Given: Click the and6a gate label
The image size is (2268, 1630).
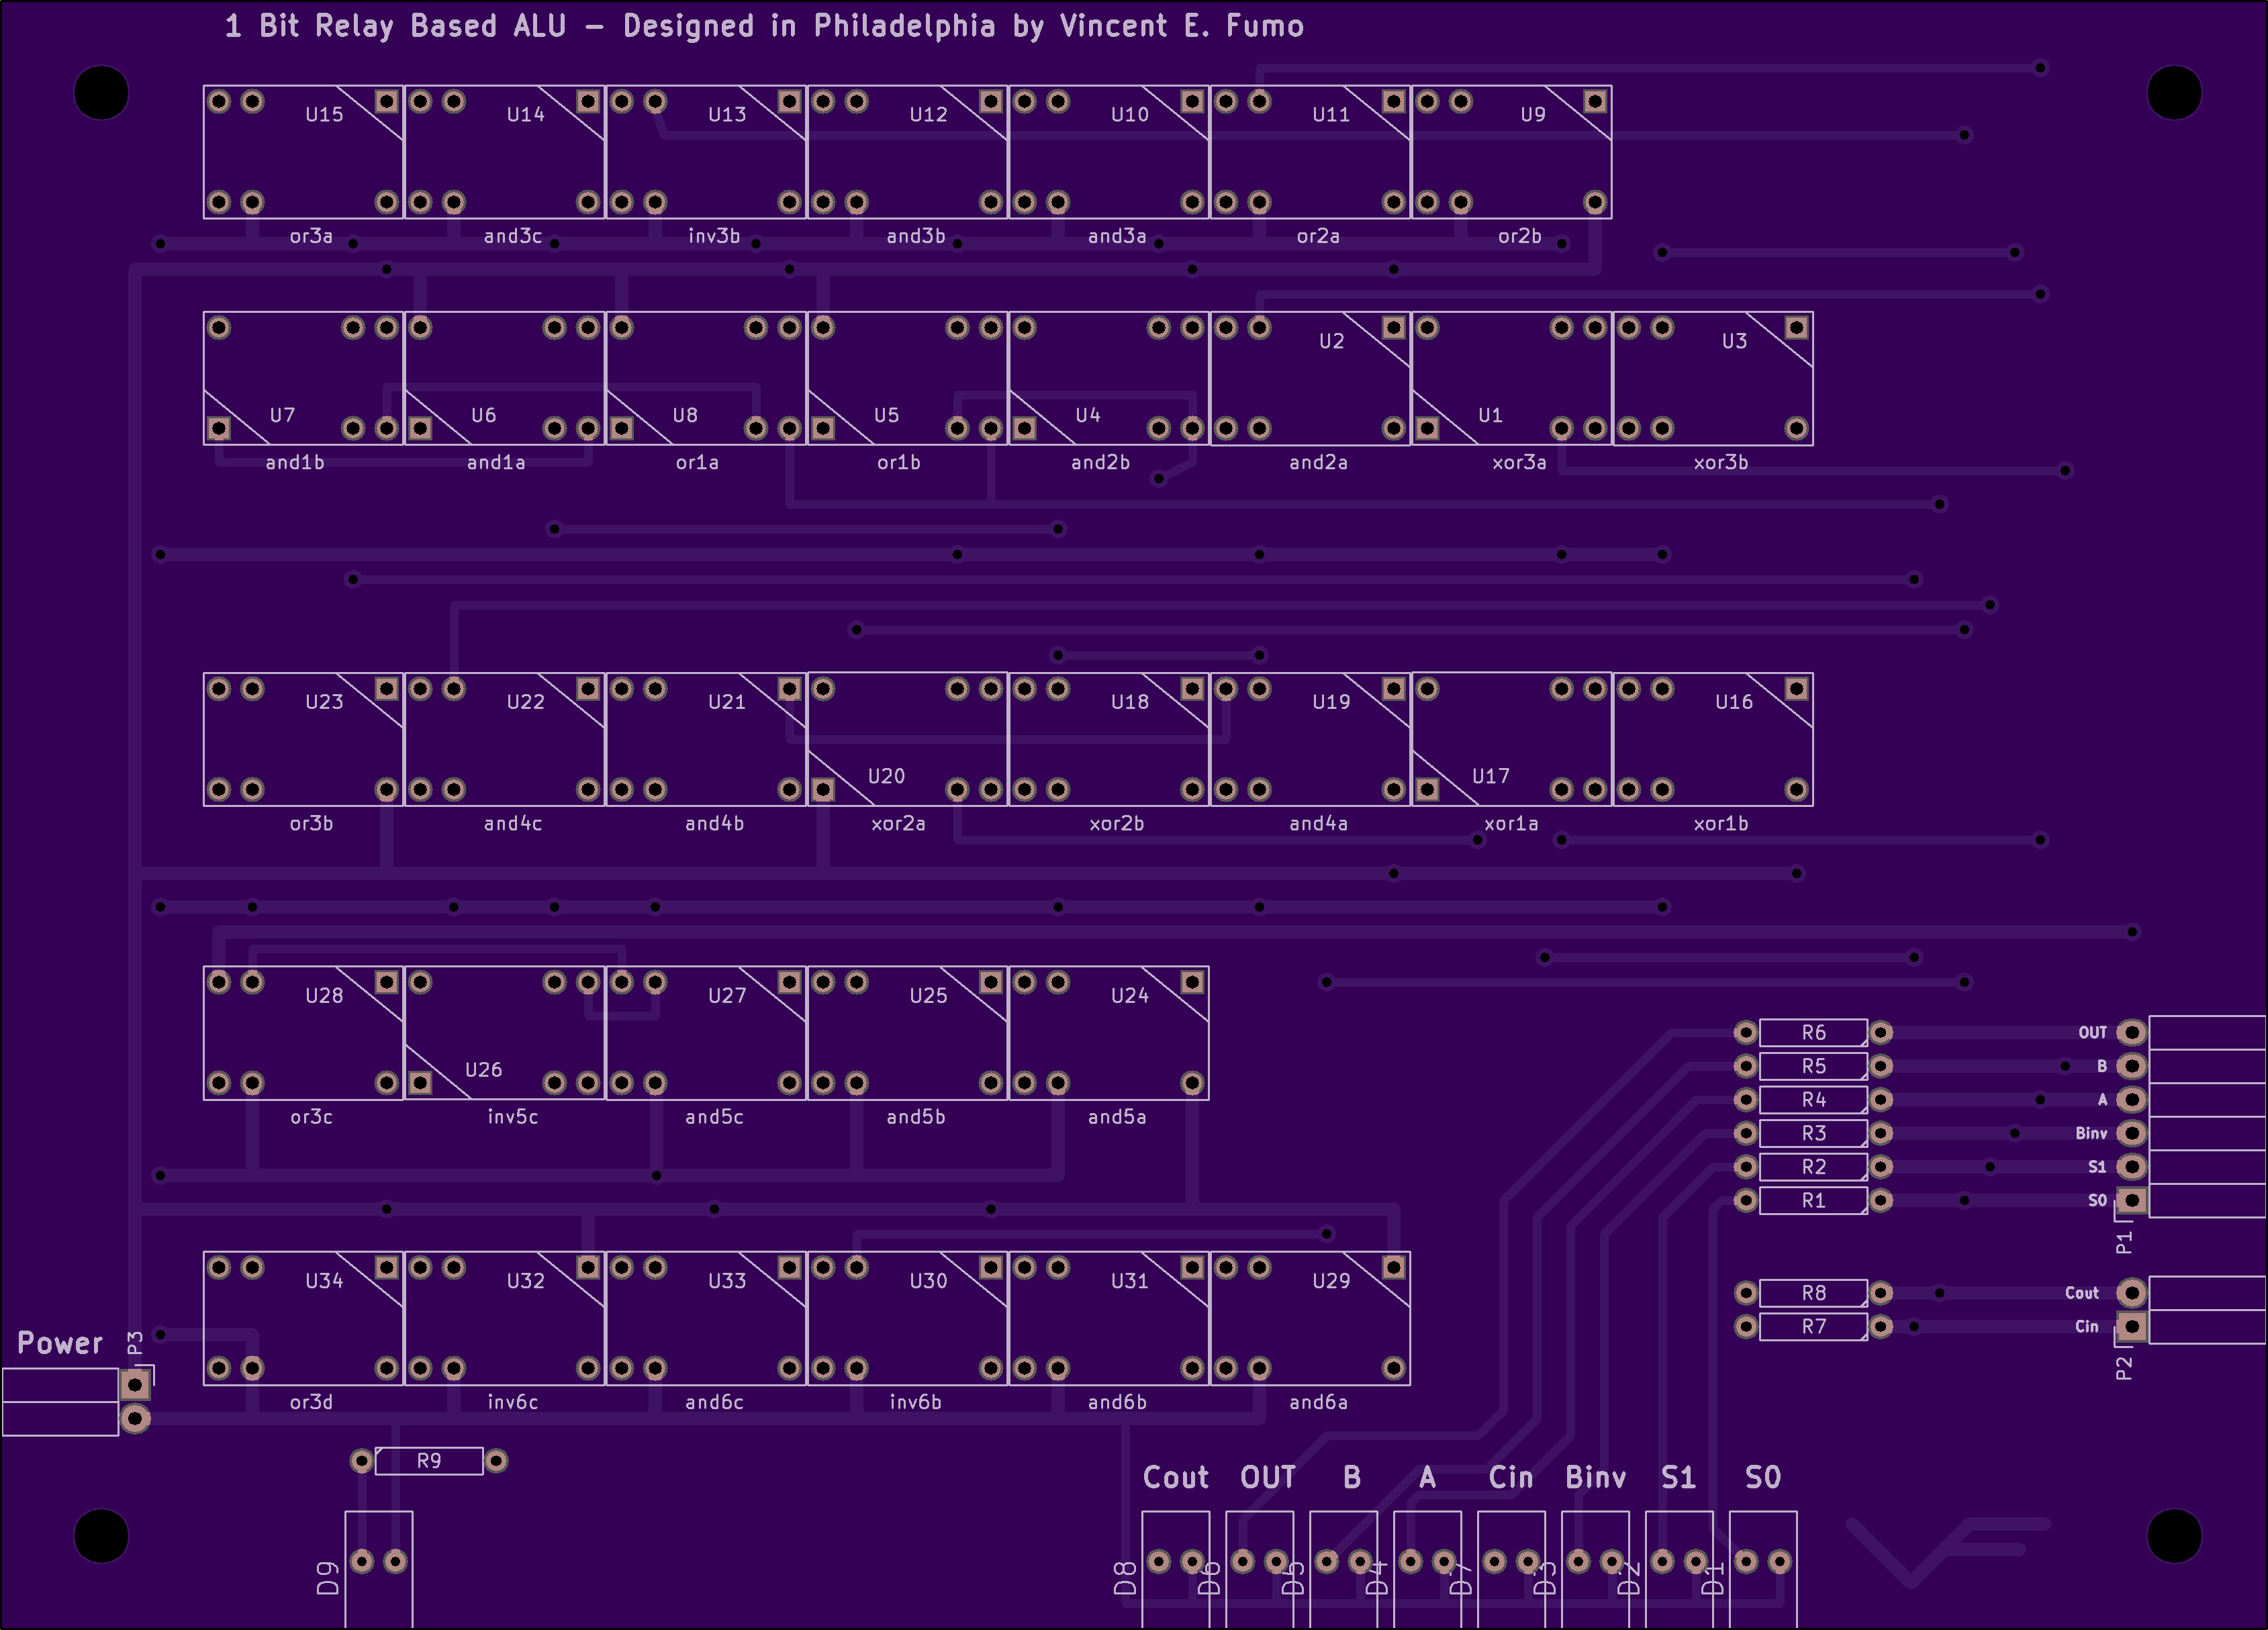Looking at the screenshot, I should pyautogui.click(x=1319, y=1403).
